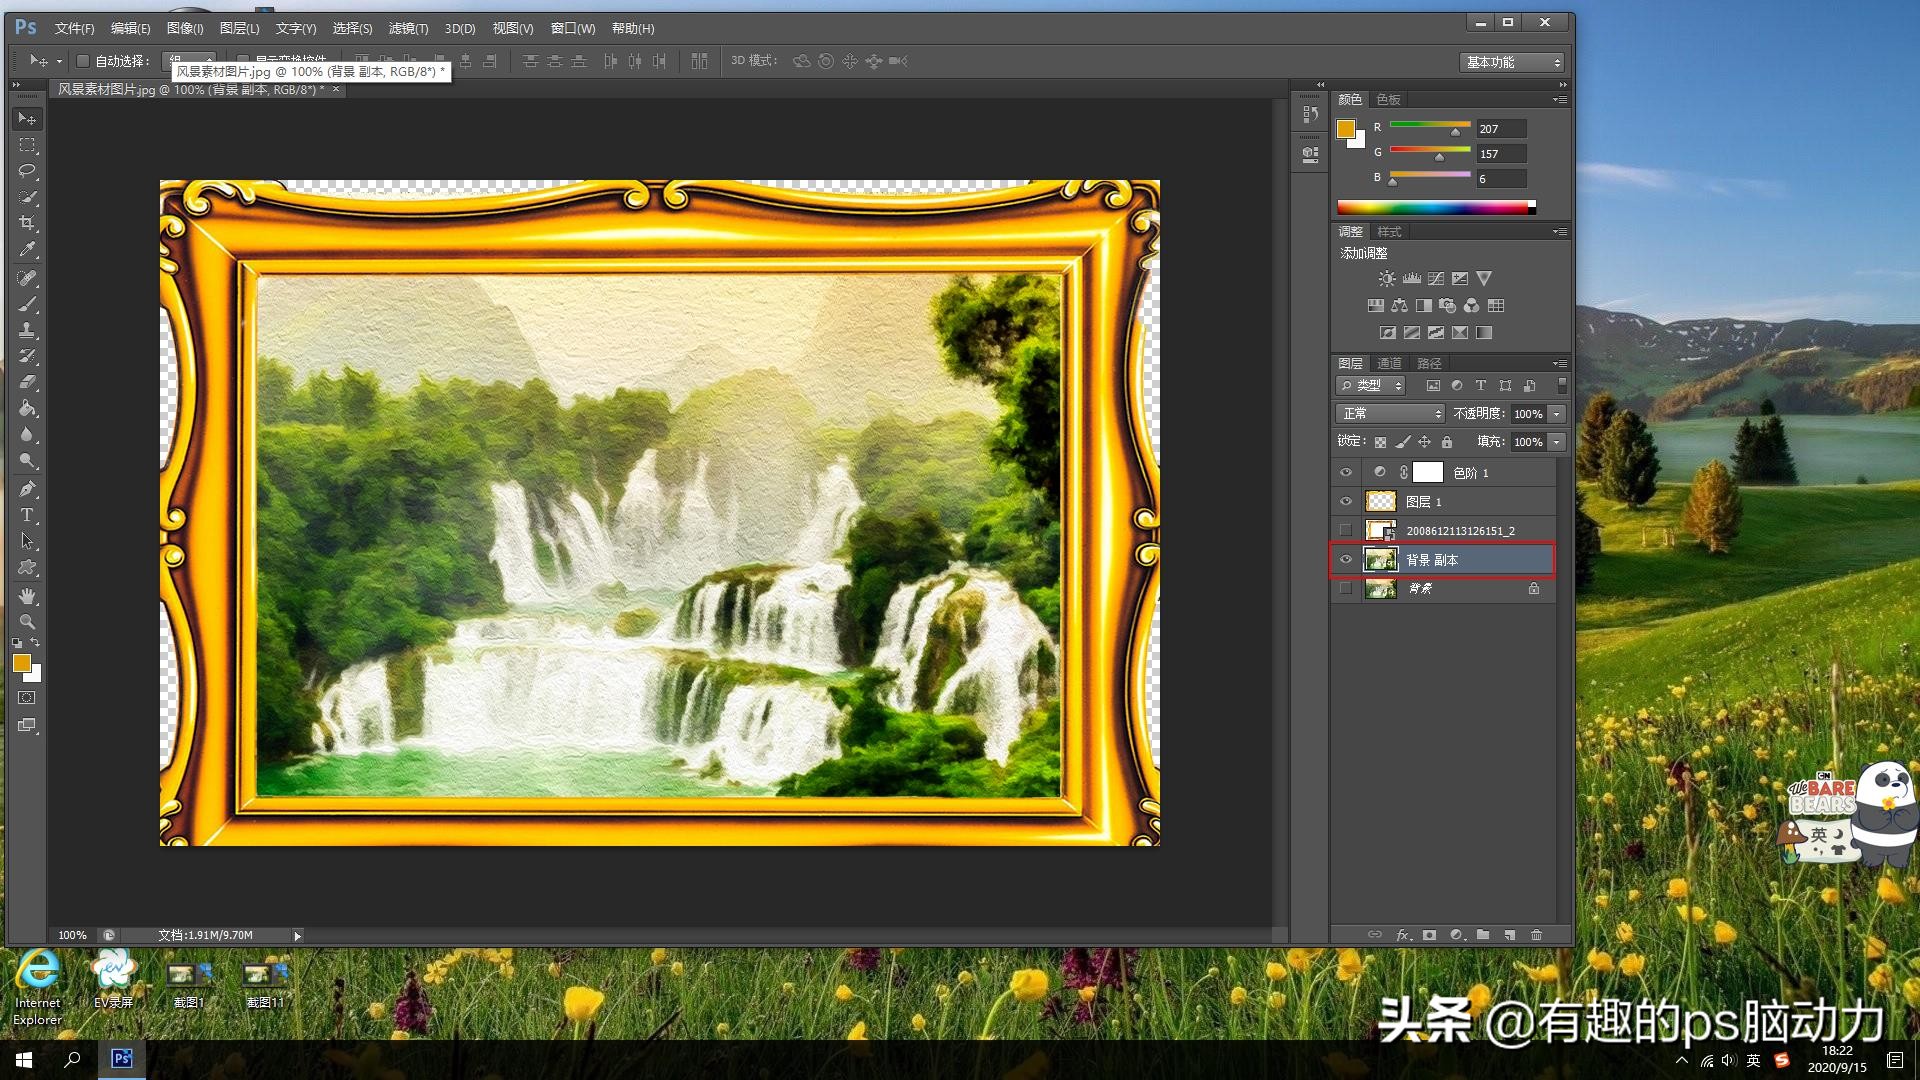Open the blend mode 正常 dropdown
The width and height of the screenshot is (1920, 1080).
click(1390, 413)
